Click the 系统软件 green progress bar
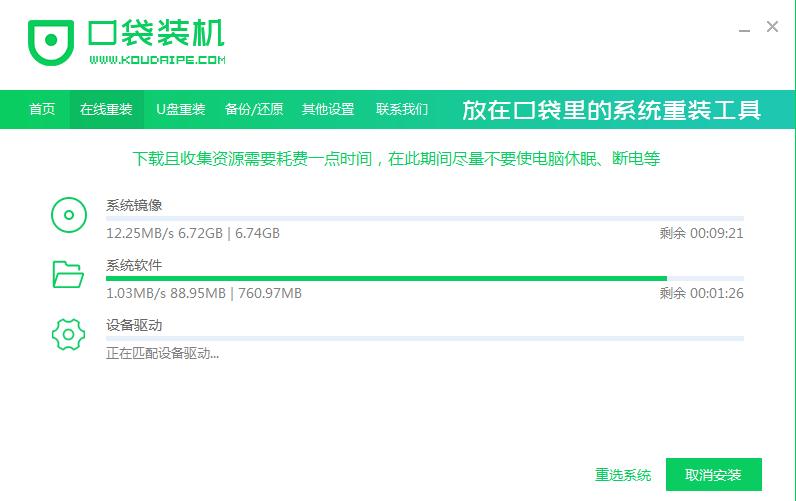 pyautogui.click(x=425, y=279)
